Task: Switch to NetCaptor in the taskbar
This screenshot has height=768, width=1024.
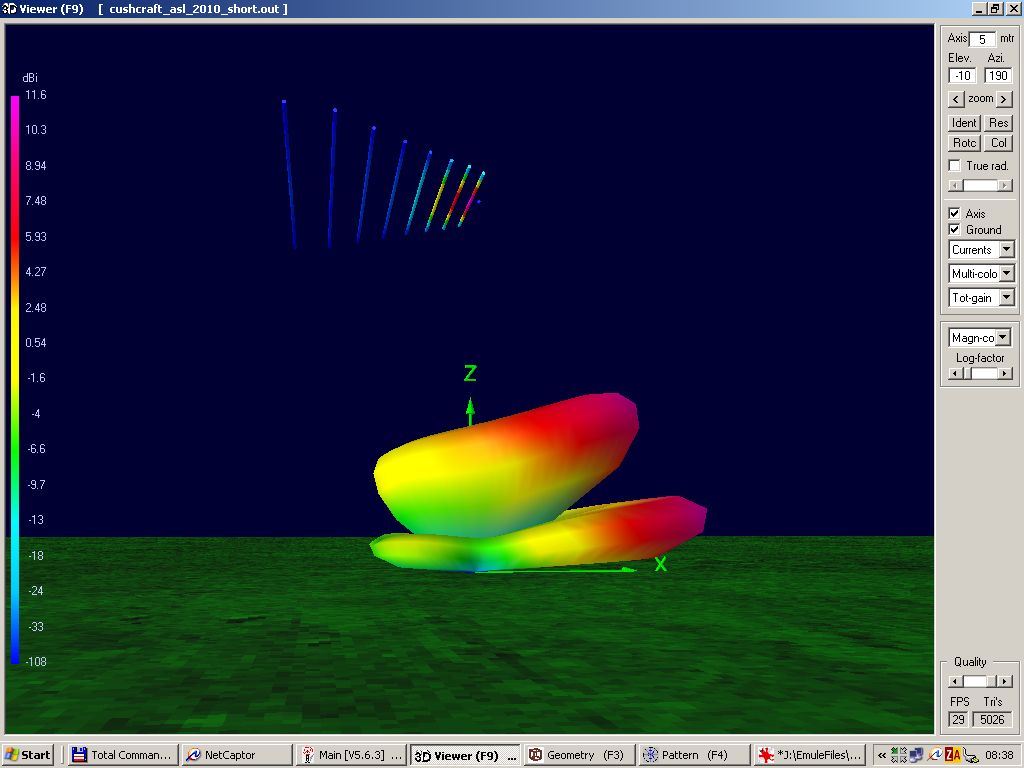Action: pos(236,755)
